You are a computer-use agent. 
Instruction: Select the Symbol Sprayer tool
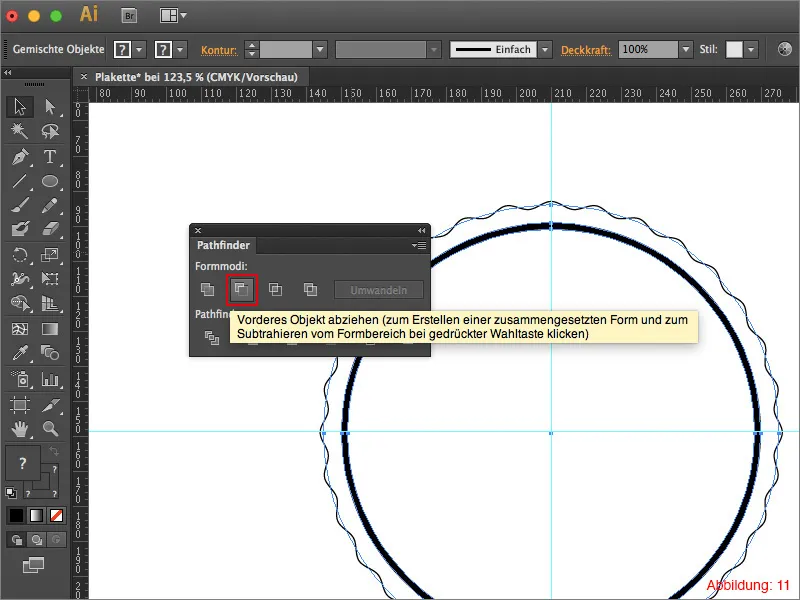click(20, 379)
